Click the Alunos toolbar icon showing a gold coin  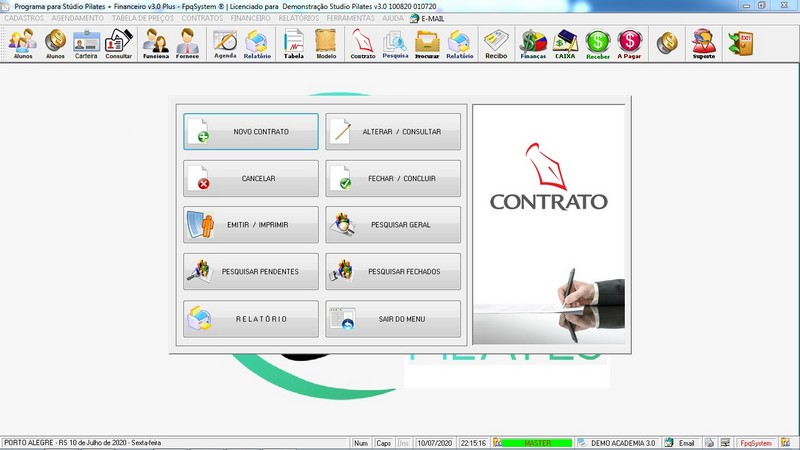click(55, 44)
